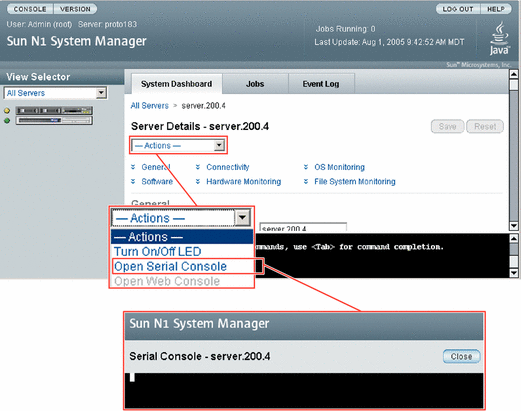Click the chevron icon beside Software
The image size is (521, 411).
pos(133,181)
